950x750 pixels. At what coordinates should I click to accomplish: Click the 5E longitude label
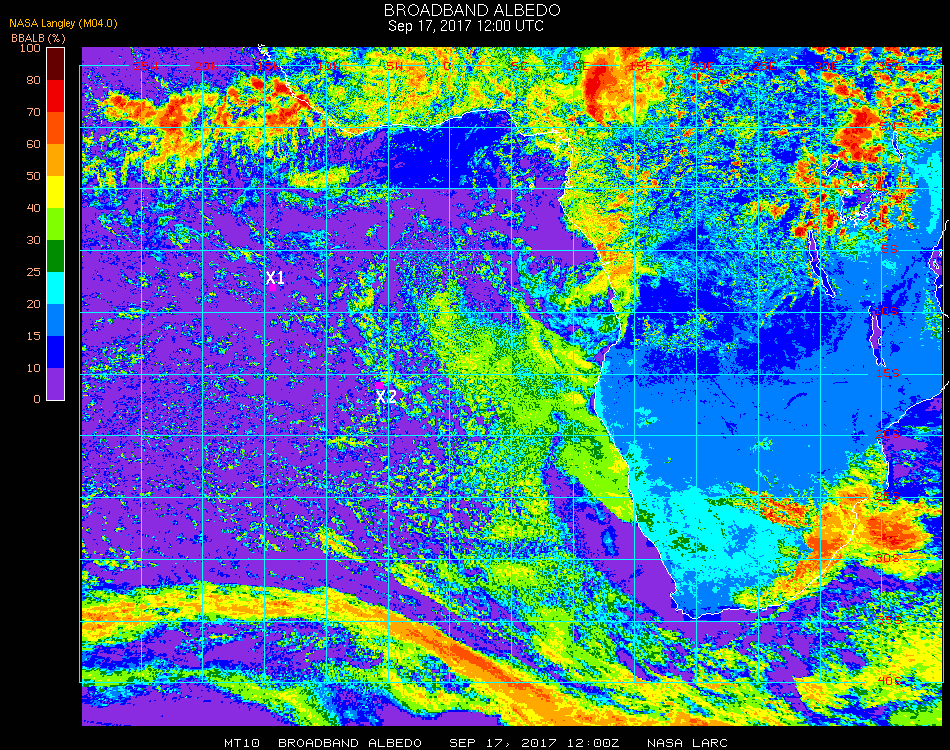pos(519,66)
